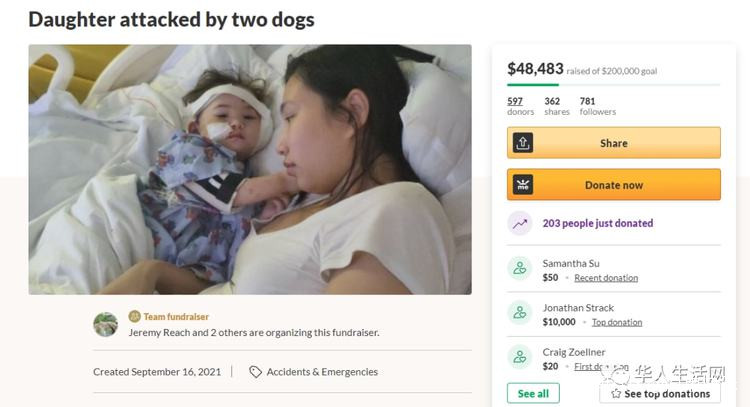The width and height of the screenshot is (750, 407).
Task: Click the purple trending arrow icon
Action: coord(520,223)
